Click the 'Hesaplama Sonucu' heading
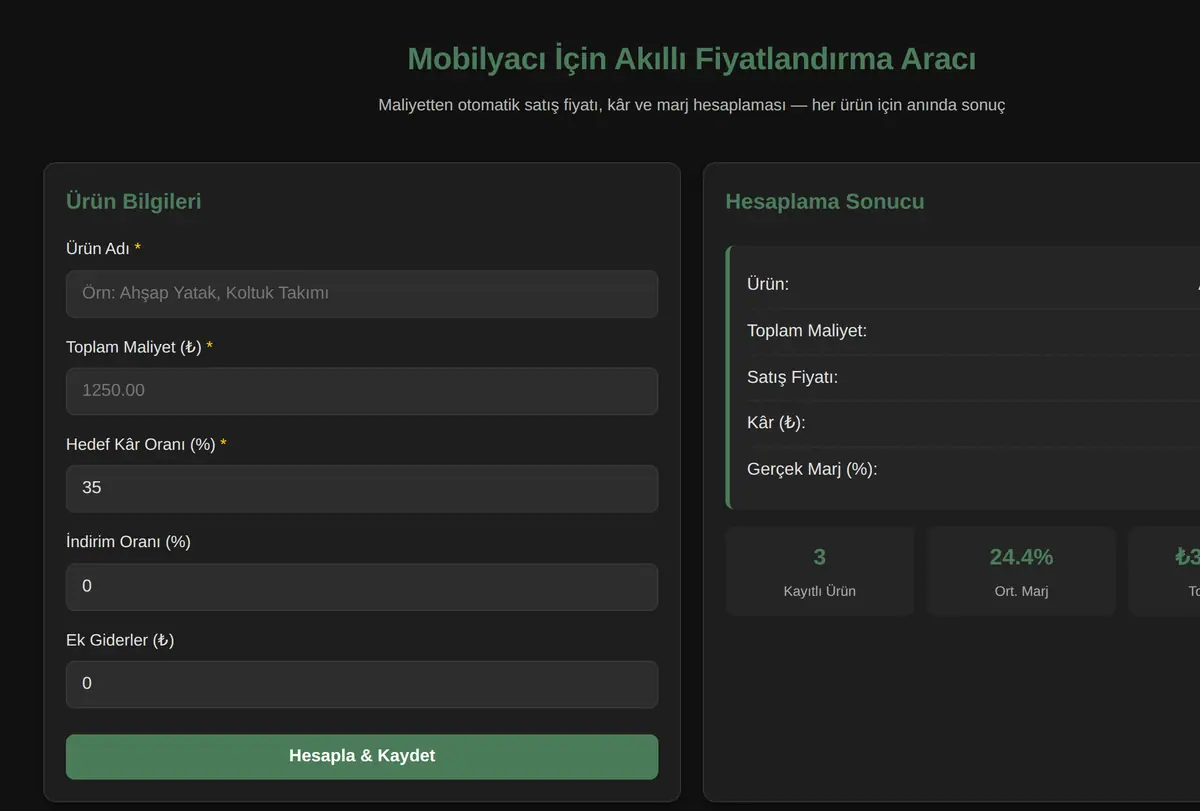Image resolution: width=1200 pixels, height=811 pixels. tap(824, 201)
